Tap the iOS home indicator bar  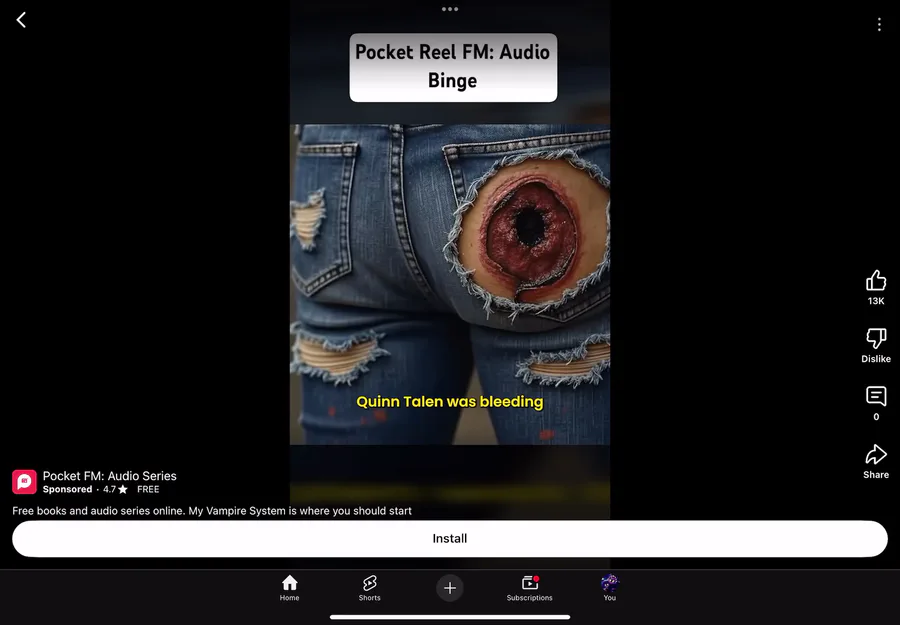tap(450, 618)
